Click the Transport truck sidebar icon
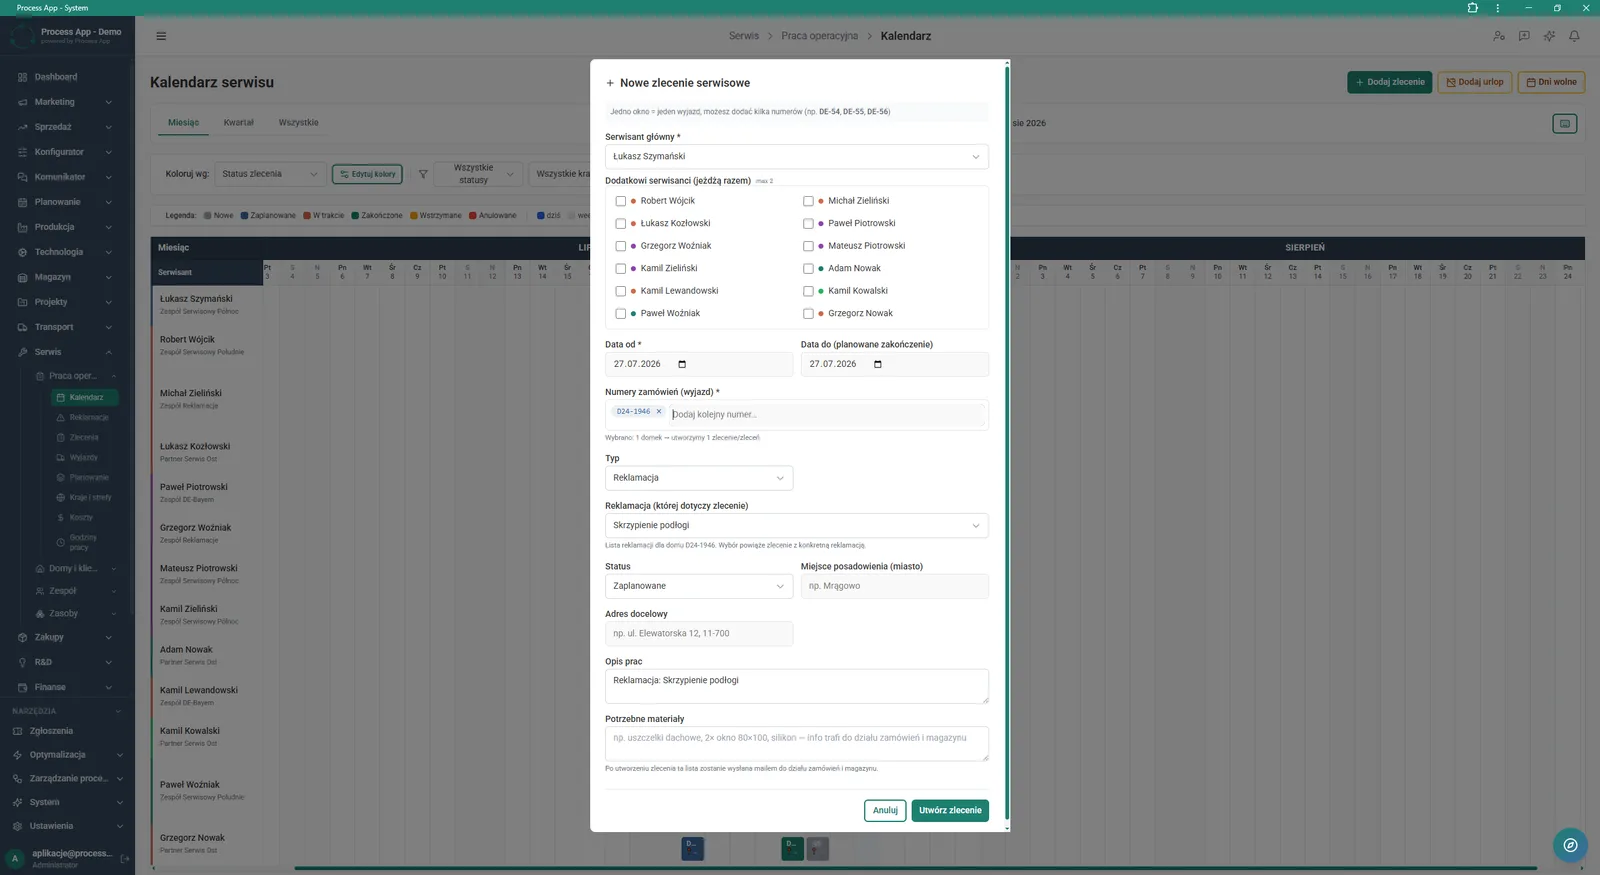Viewport: 1600px width, 875px height. pyautogui.click(x=22, y=327)
